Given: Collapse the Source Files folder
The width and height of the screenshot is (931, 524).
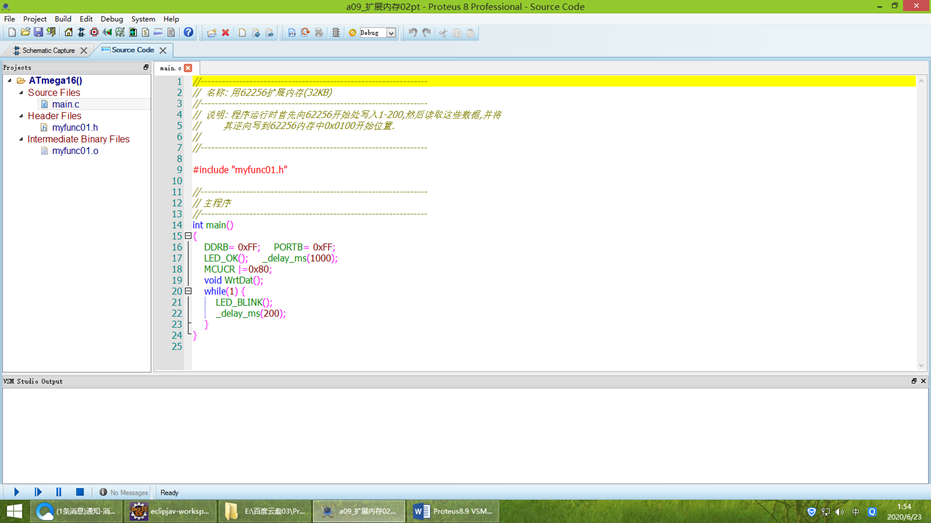Looking at the screenshot, I should coord(21,93).
